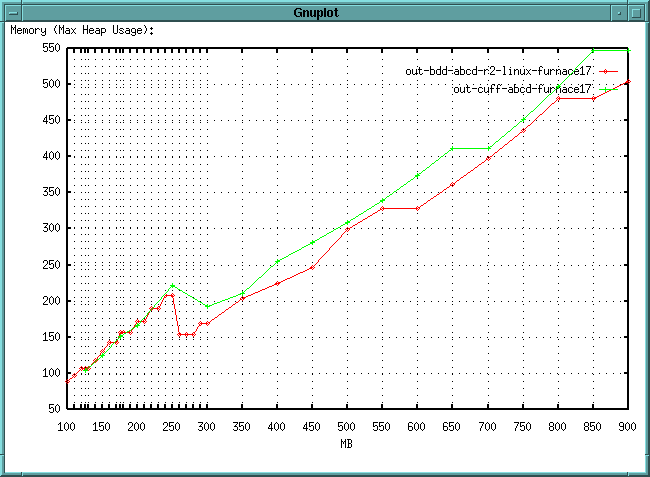Viewport: 650px width, 477px height.
Task: Click the 500 tick on the x-axis
Action: click(x=347, y=426)
